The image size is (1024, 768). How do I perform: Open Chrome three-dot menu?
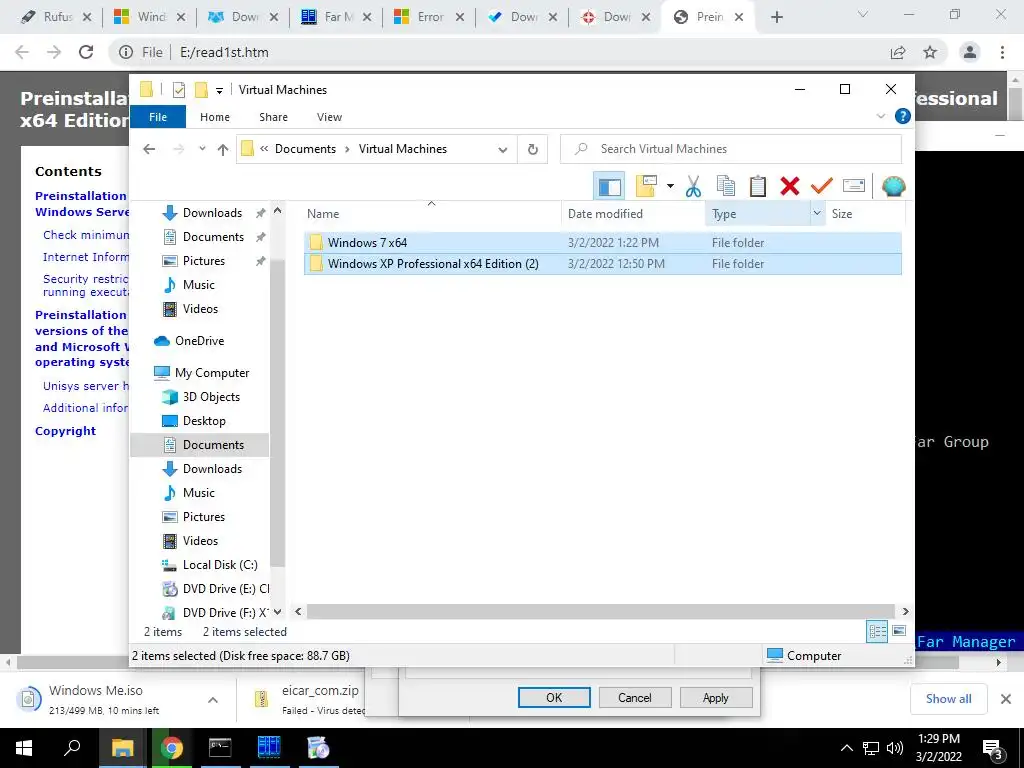click(x=1002, y=52)
